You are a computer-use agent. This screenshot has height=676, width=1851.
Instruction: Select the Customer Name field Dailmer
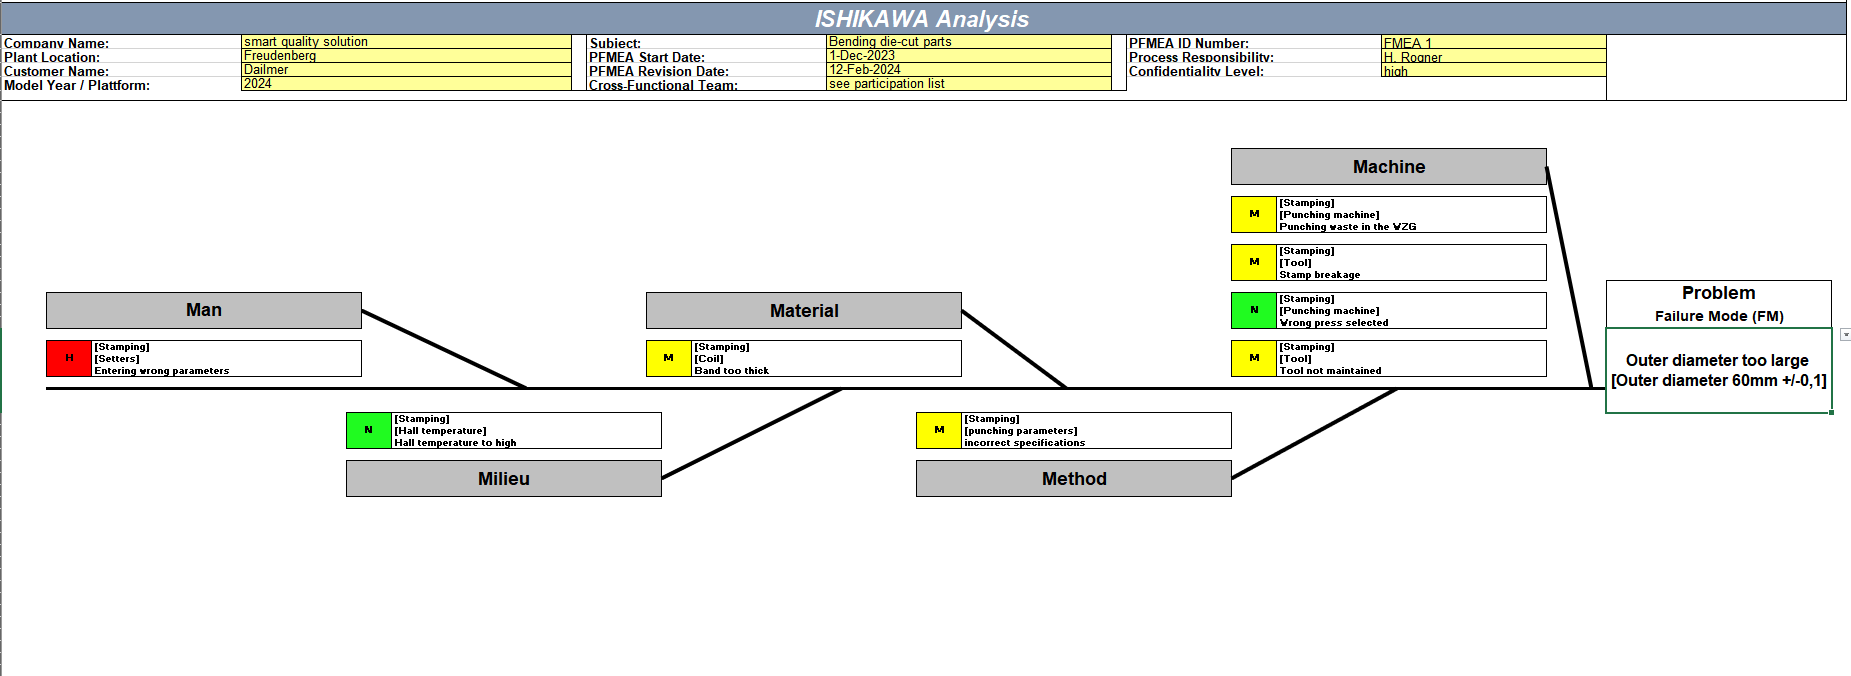click(x=406, y=70)
